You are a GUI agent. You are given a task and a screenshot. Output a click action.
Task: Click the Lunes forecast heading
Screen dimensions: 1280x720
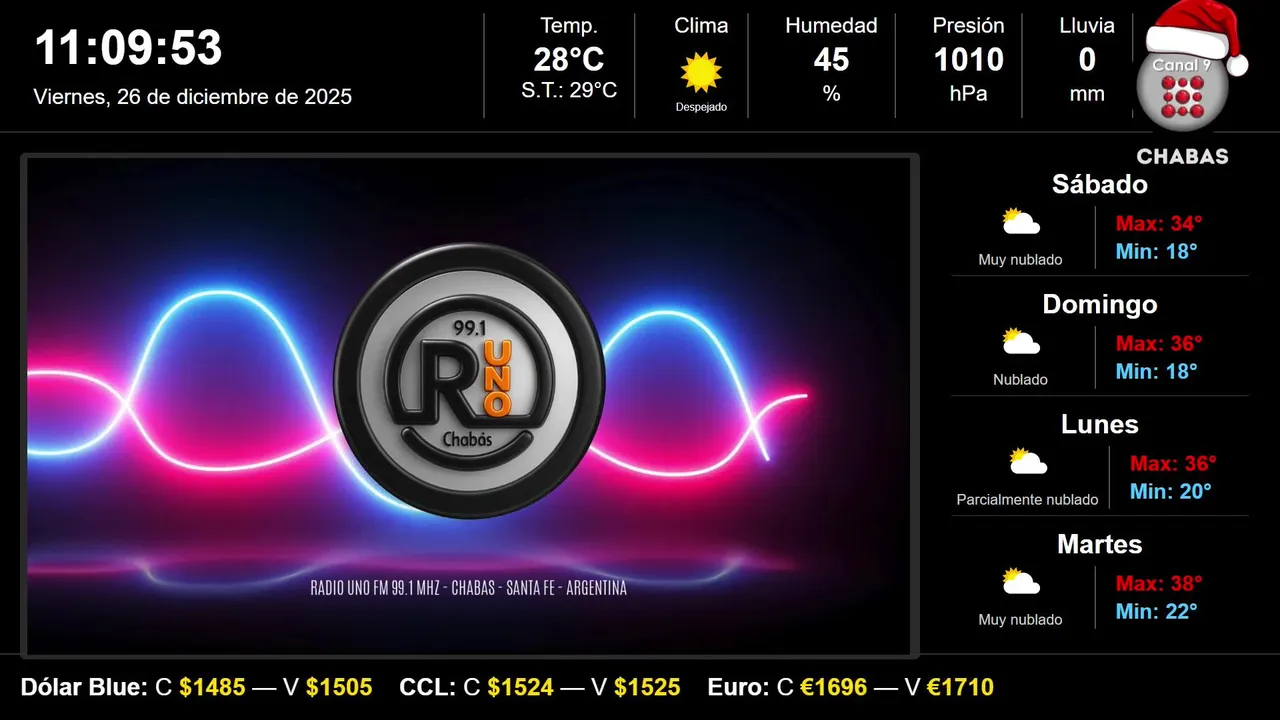tap(1100, 424)
